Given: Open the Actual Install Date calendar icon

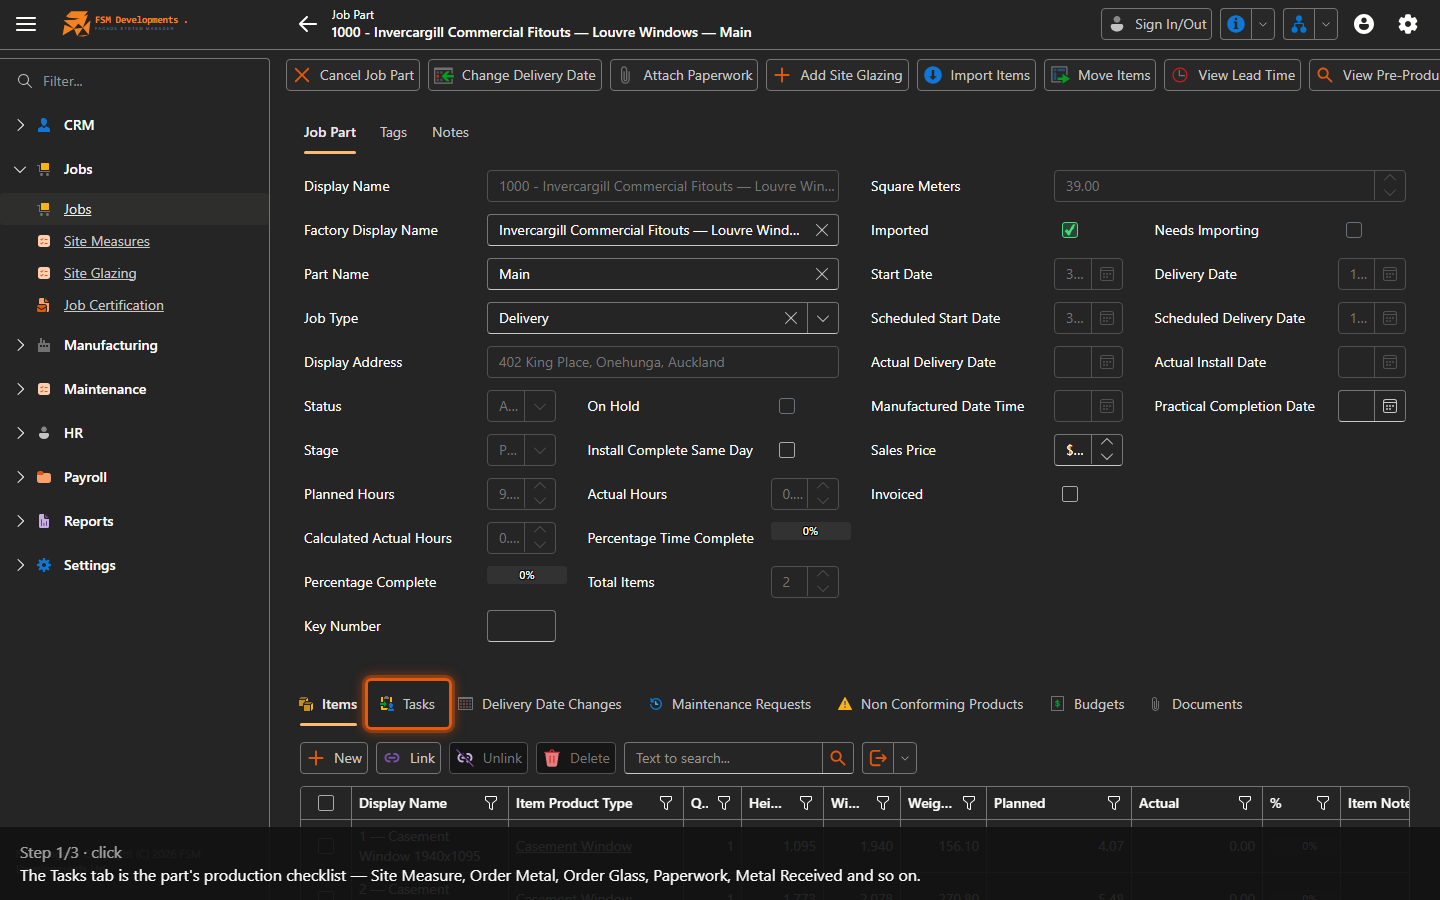Looking at the screenshot, I should coord(1390,362).
